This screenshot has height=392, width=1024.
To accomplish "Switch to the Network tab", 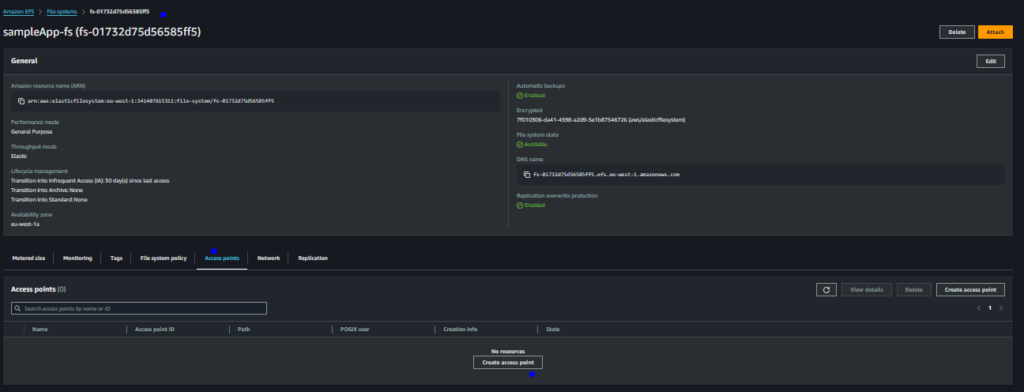I will [268, 258].
